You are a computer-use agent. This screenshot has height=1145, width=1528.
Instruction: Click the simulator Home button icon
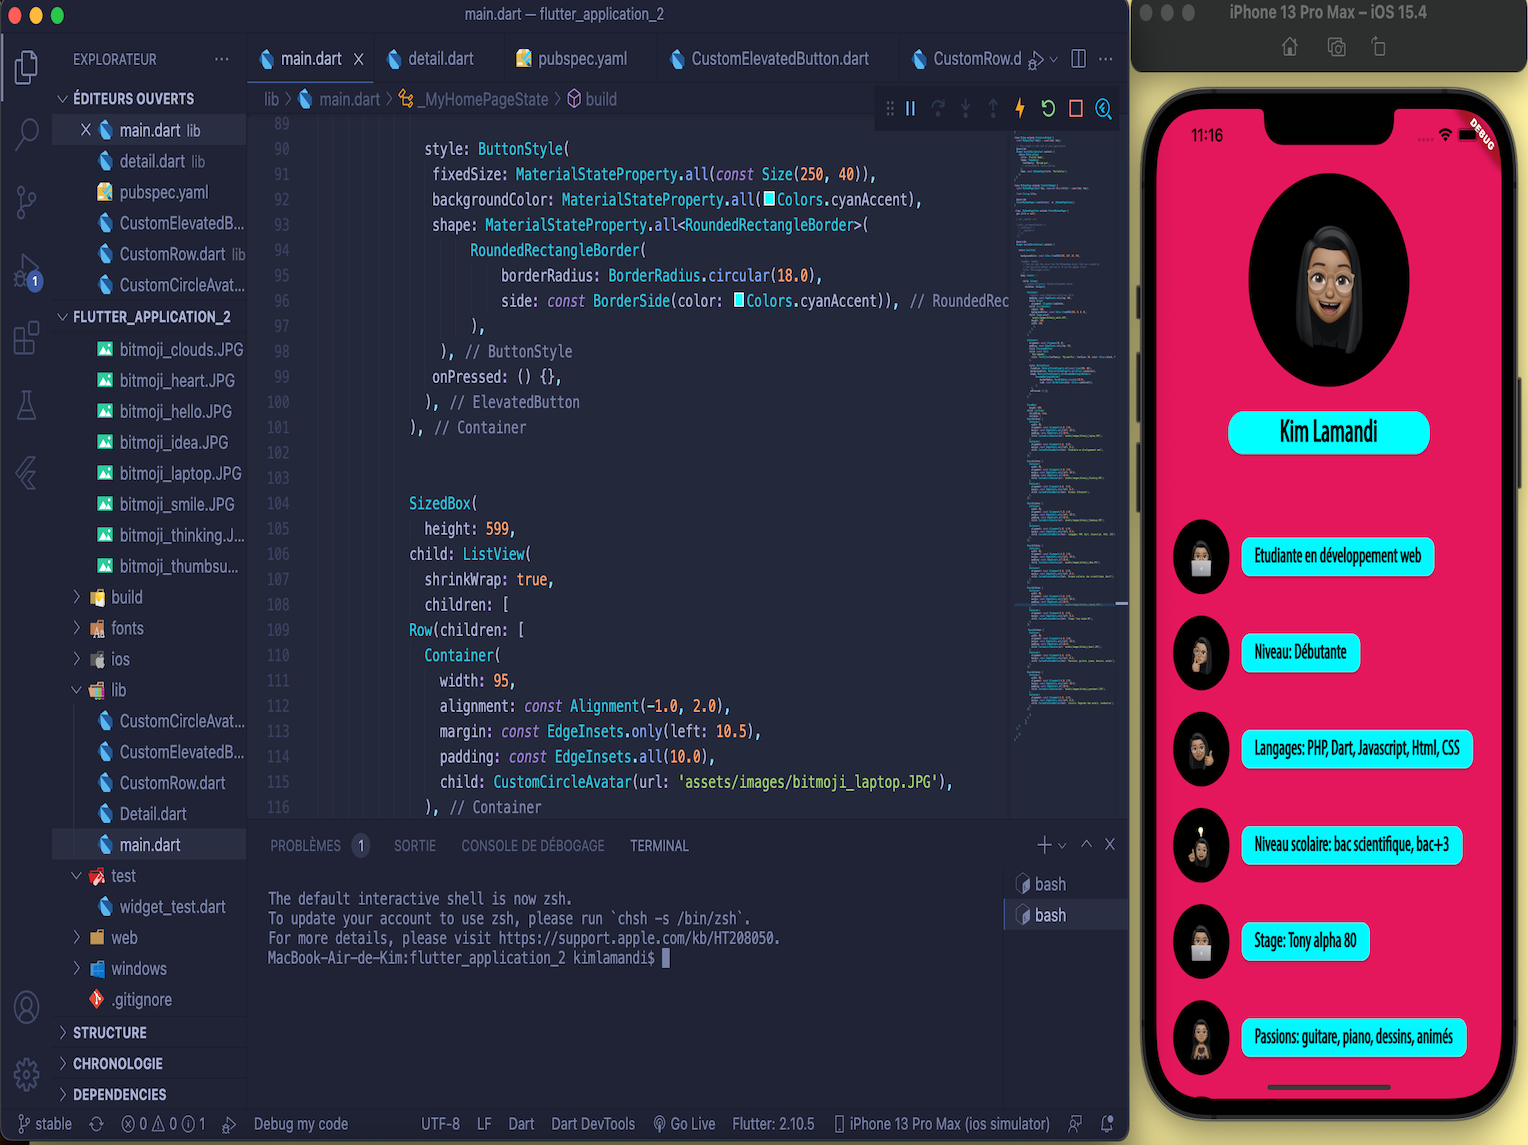1290,47
